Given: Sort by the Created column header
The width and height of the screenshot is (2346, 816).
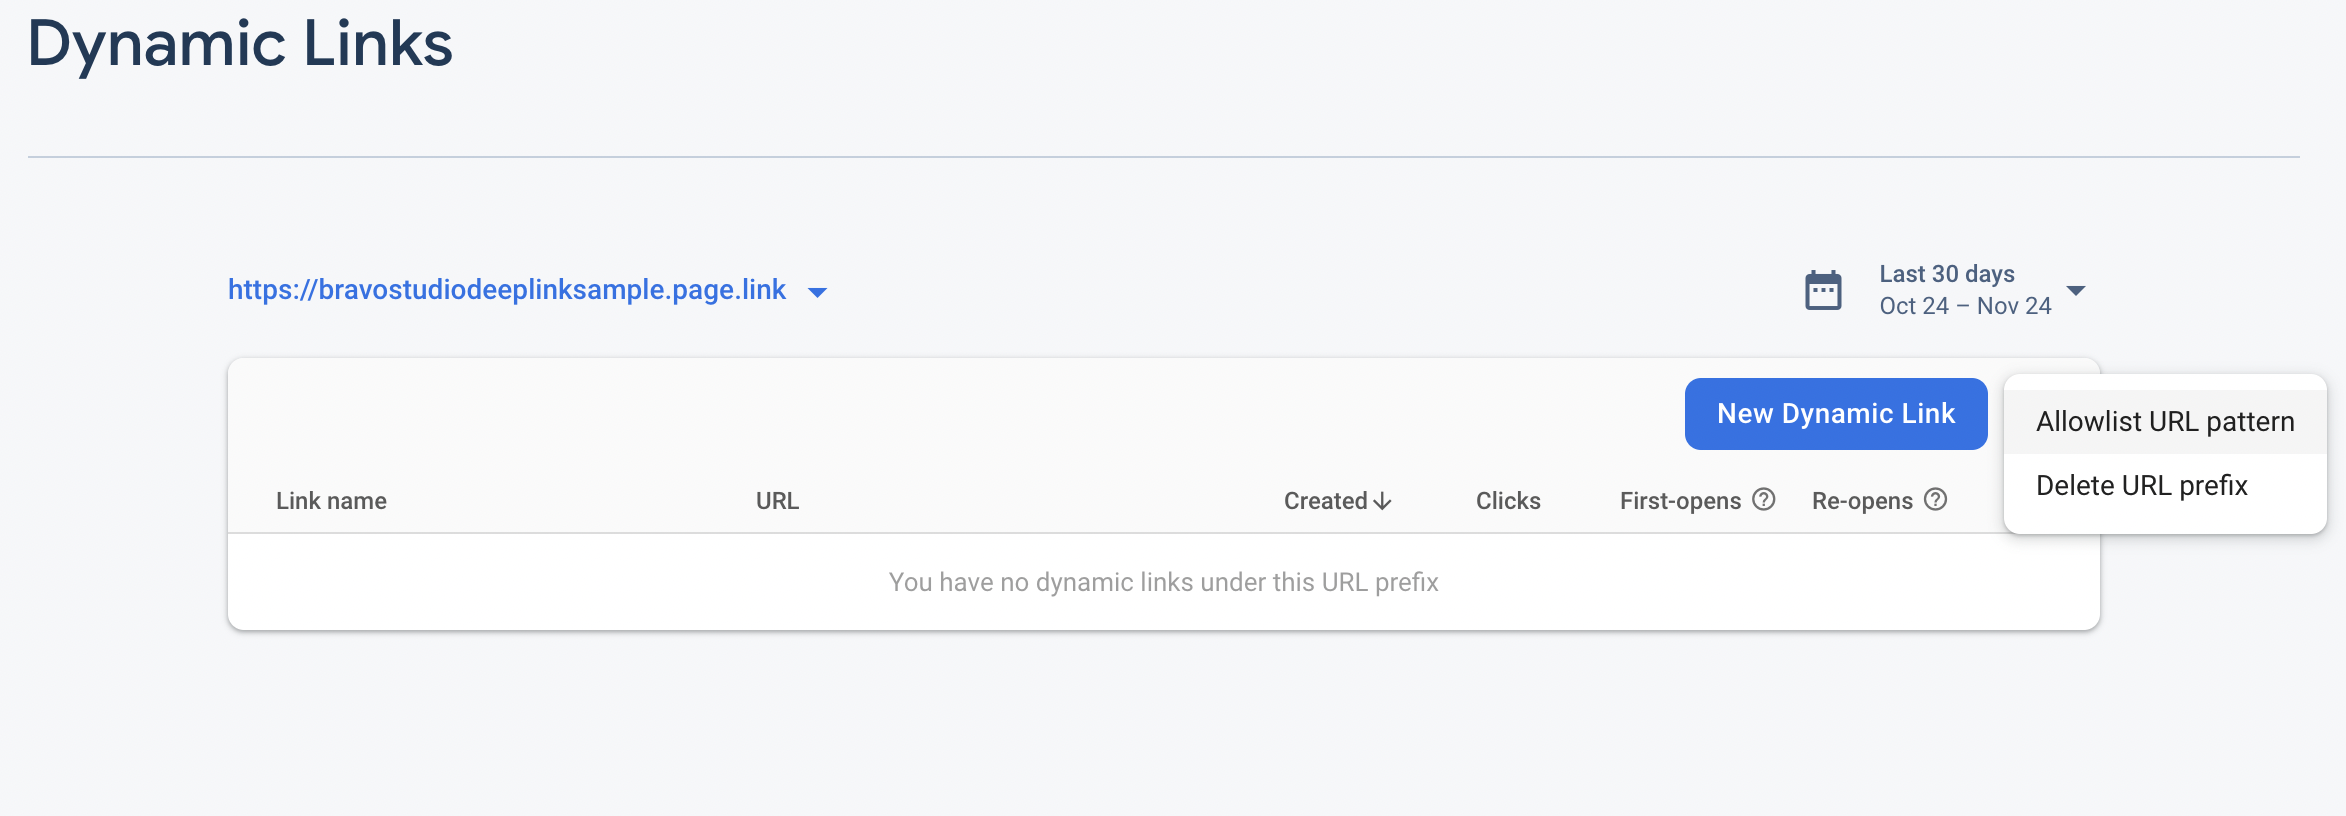Looking at the screenshot, I should point(1325,501).
